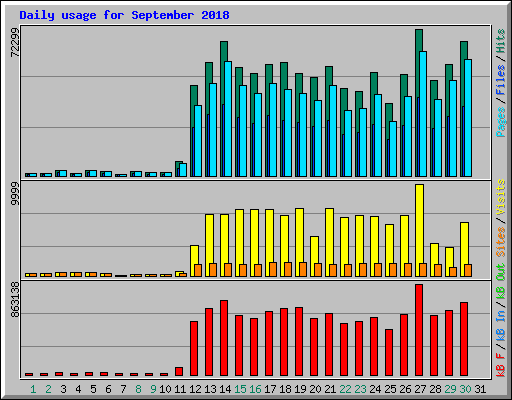Click the "Daily usage for September 2018" title

(124, 15)
